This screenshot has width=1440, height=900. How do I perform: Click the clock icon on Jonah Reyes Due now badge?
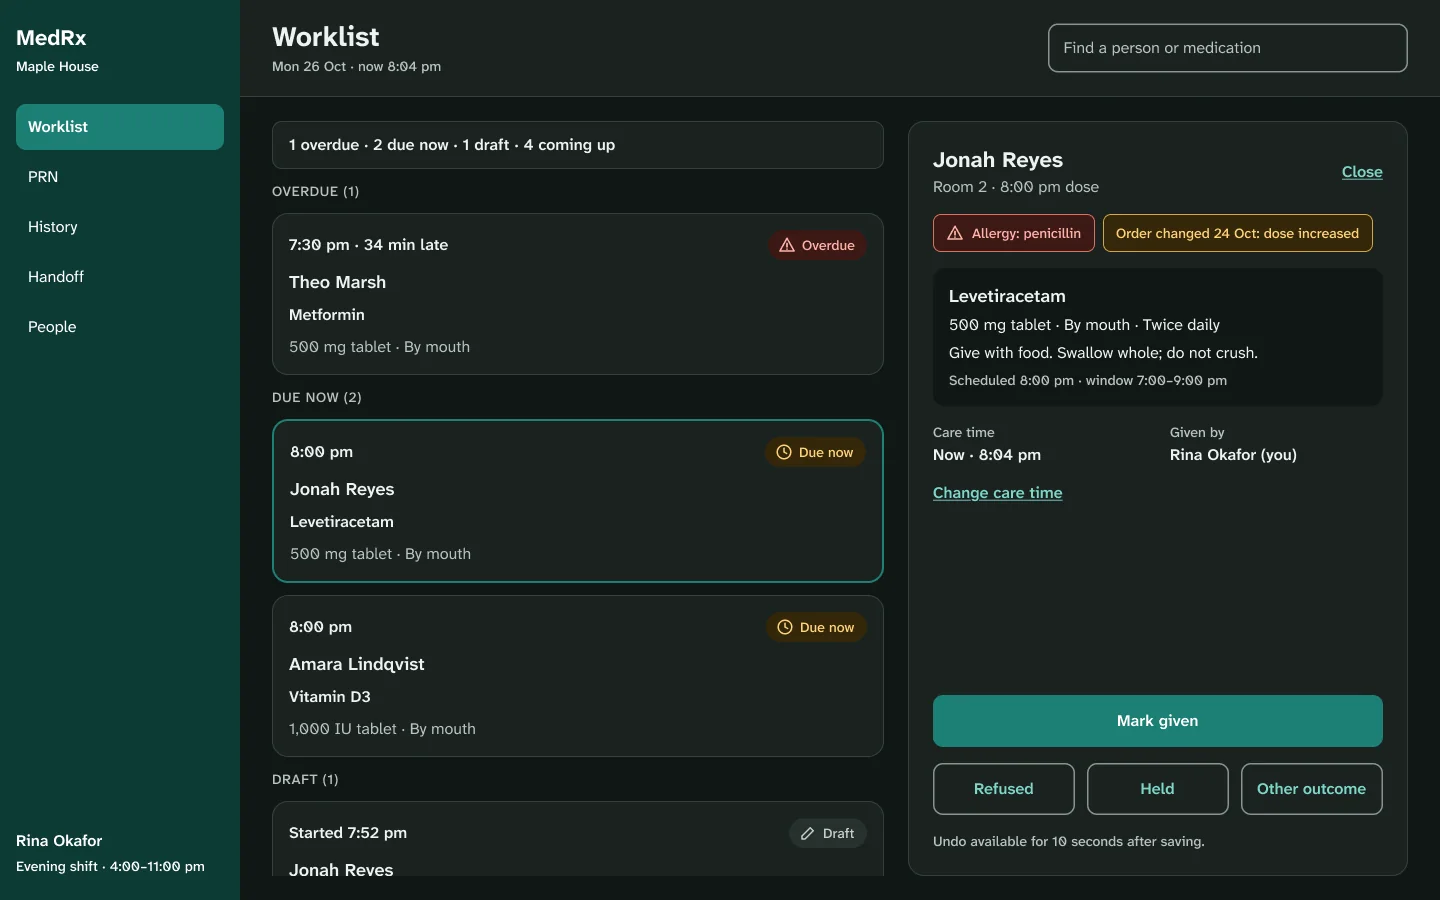point(784,452)
